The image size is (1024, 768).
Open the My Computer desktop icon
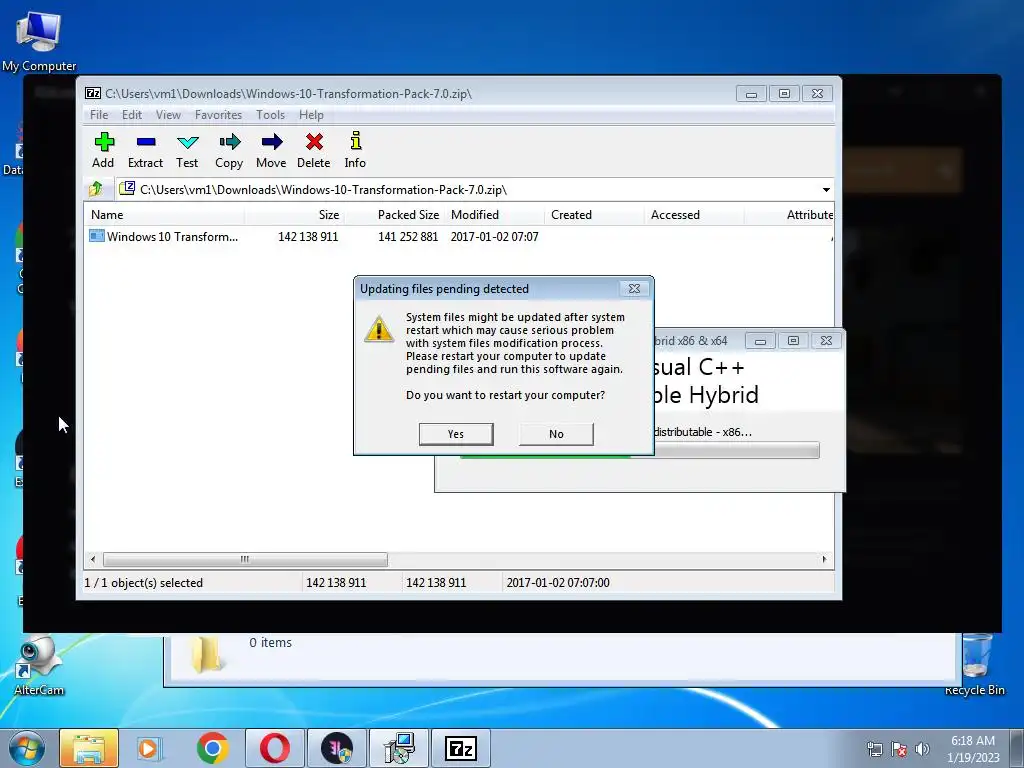click(x=39, y=41)
